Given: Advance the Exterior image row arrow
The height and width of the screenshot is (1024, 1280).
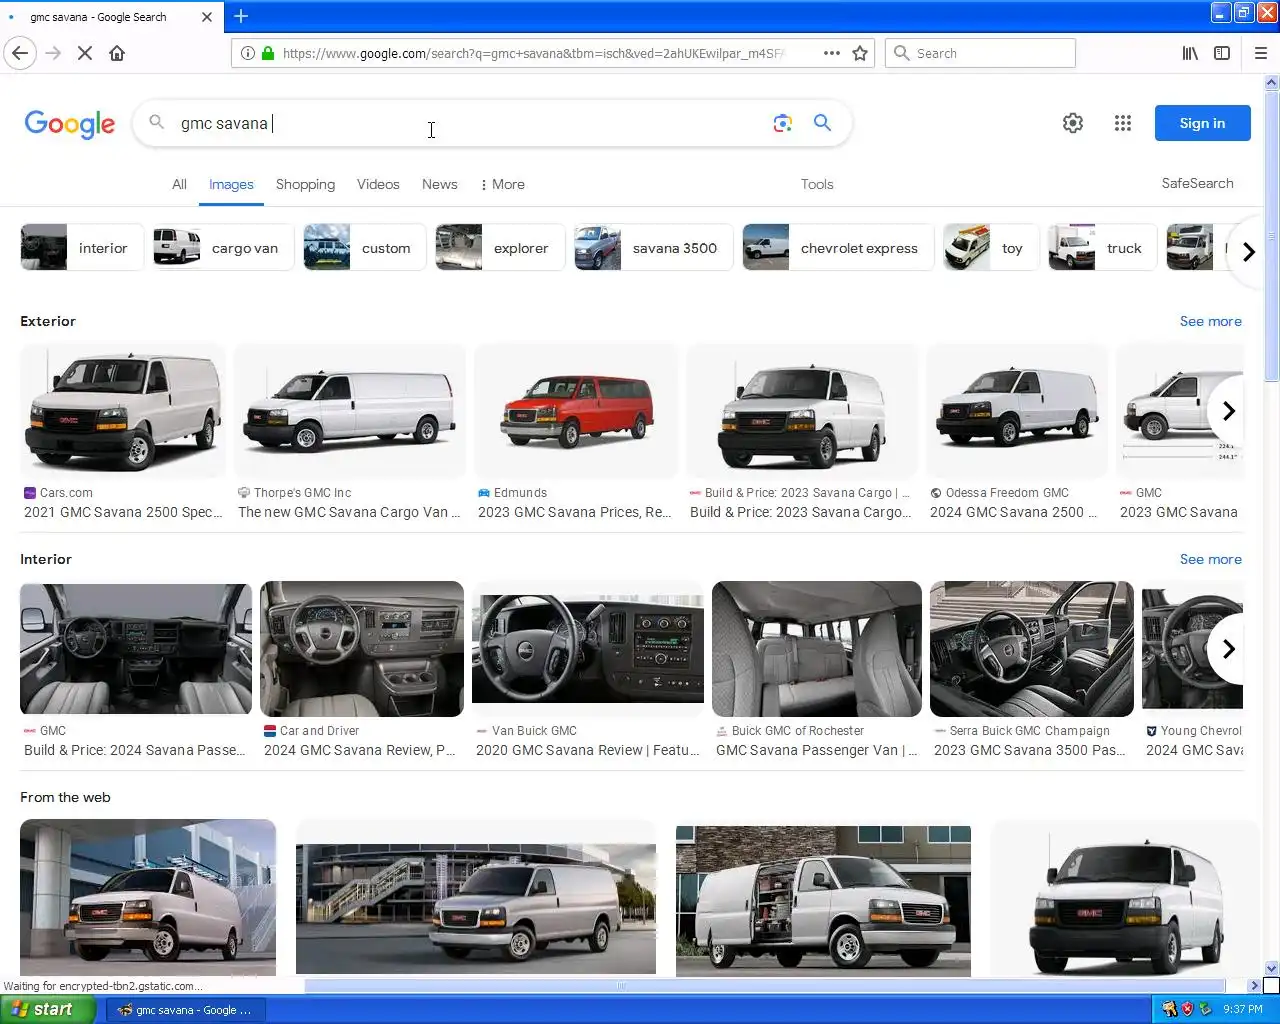Looking at the screenshot, I should pyautogui.click(x=1229, y=411).
